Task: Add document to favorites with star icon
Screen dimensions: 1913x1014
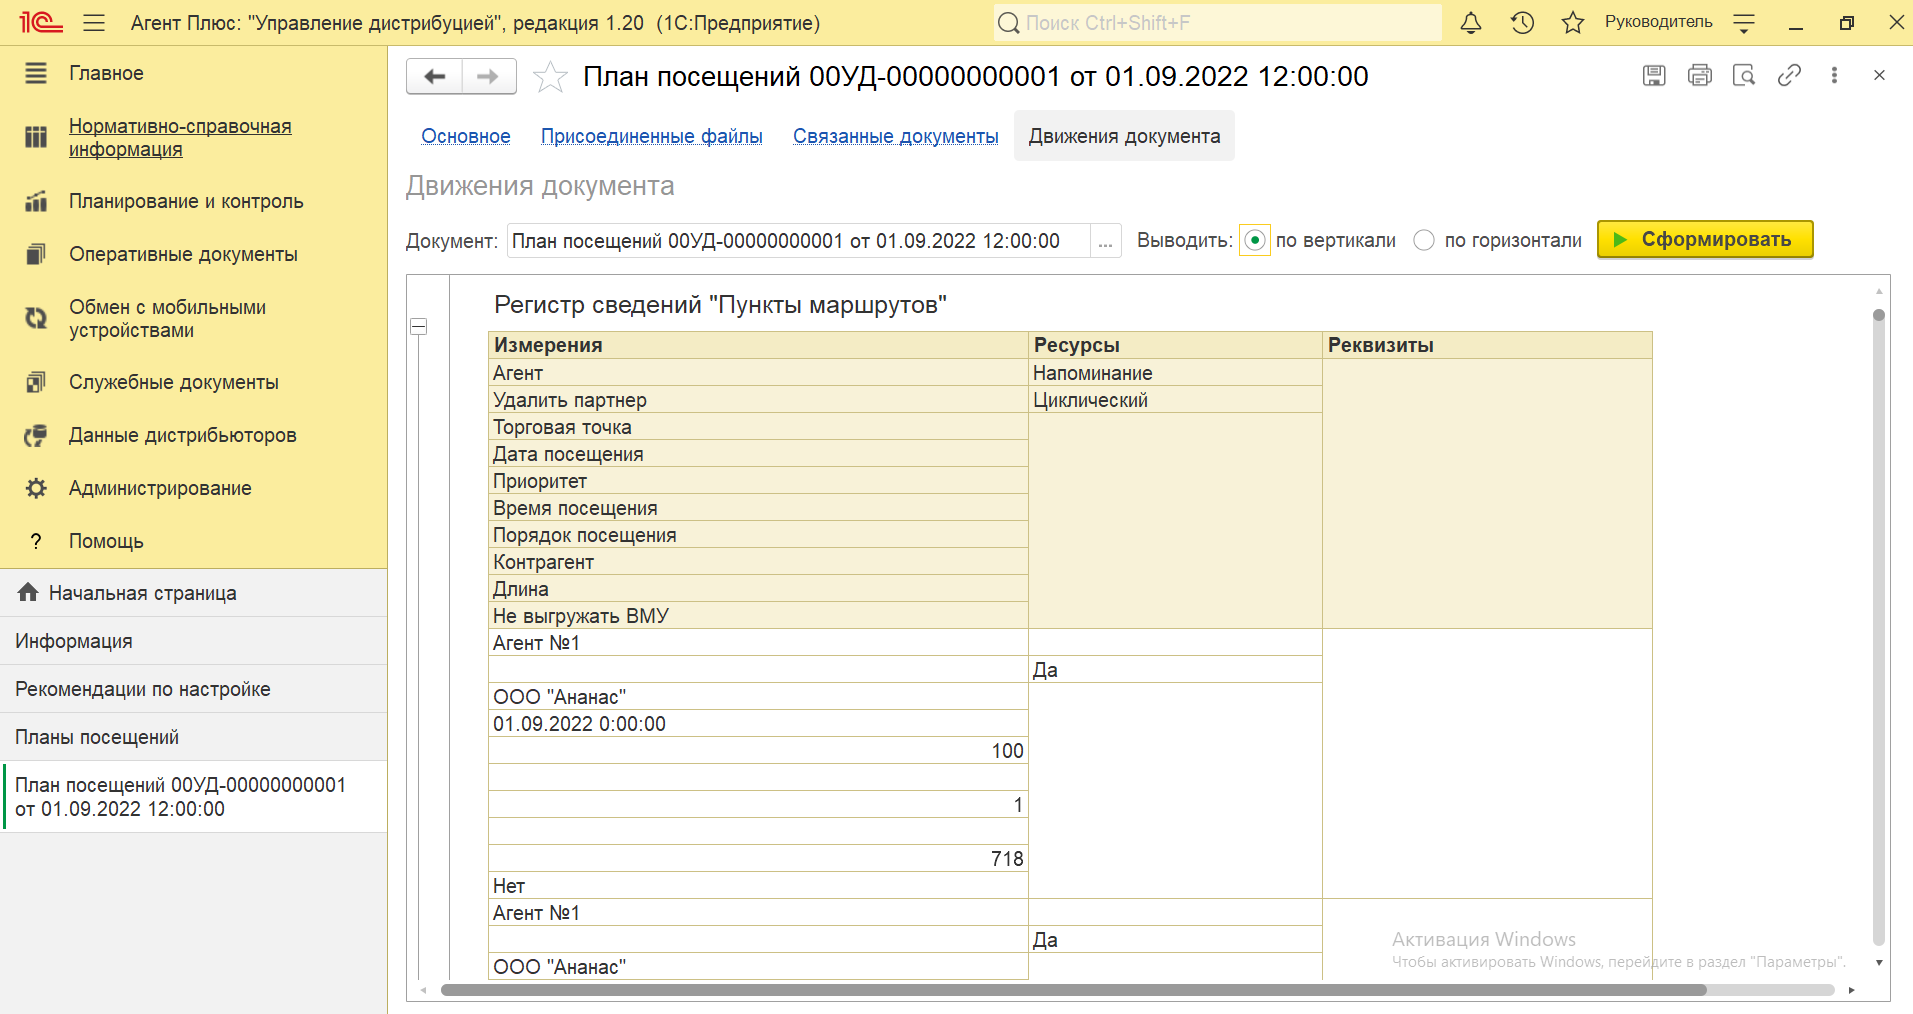Action: 550,77
